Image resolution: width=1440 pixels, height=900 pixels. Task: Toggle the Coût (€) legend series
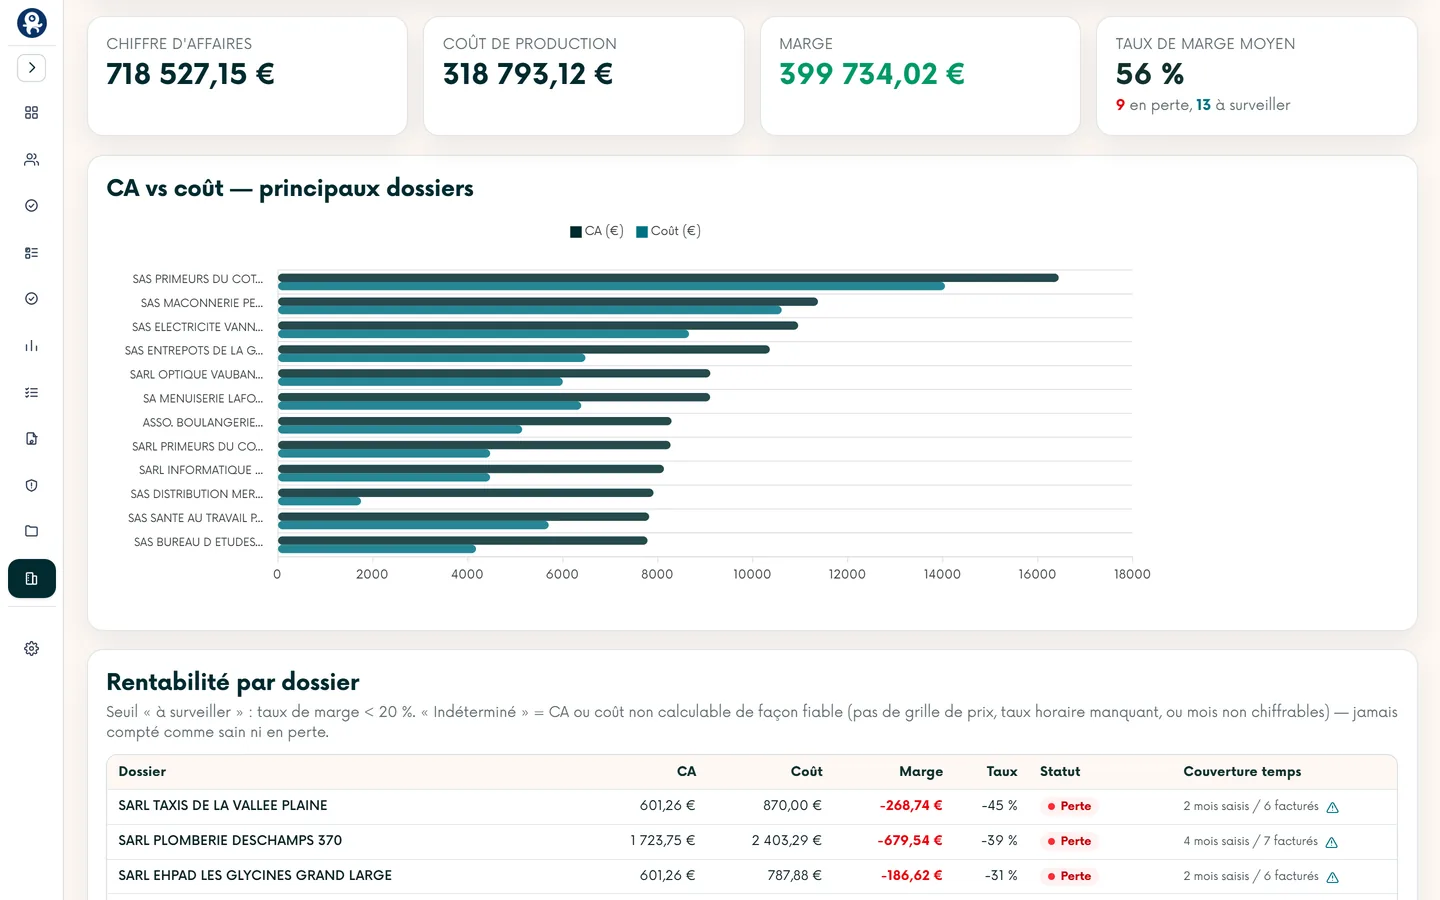tap(668, 231)
